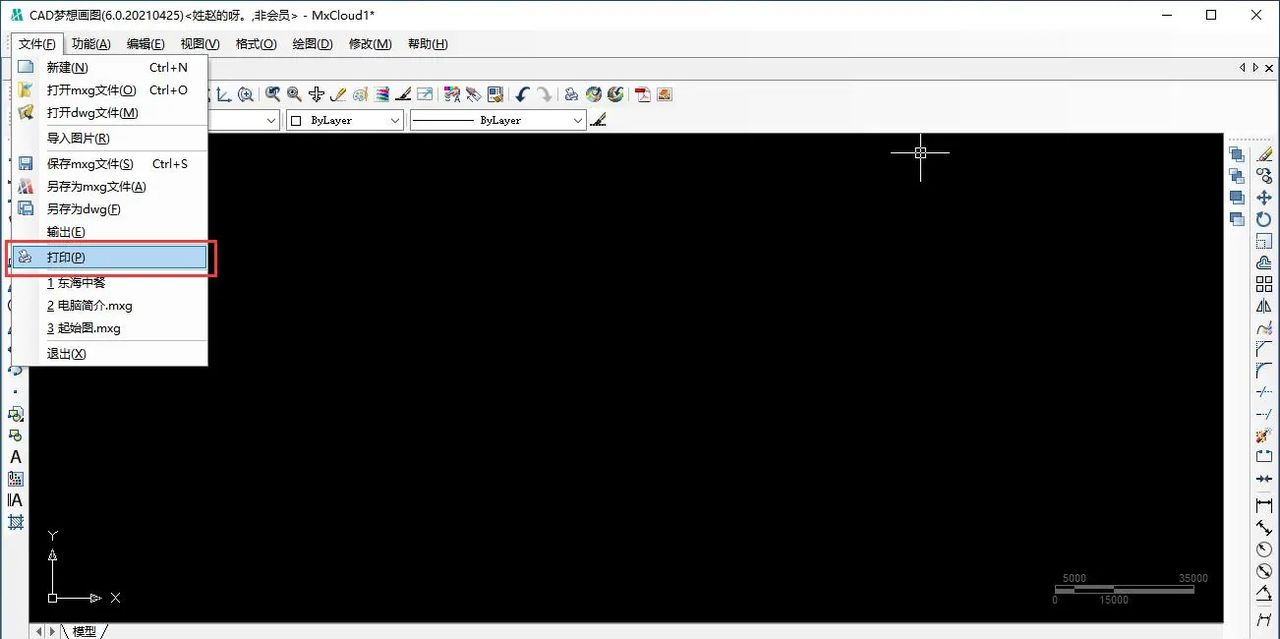The width and height of the screenshot is (1280, 639).
Task: Click the layer manager stack icon
Action: click(382, 94)
